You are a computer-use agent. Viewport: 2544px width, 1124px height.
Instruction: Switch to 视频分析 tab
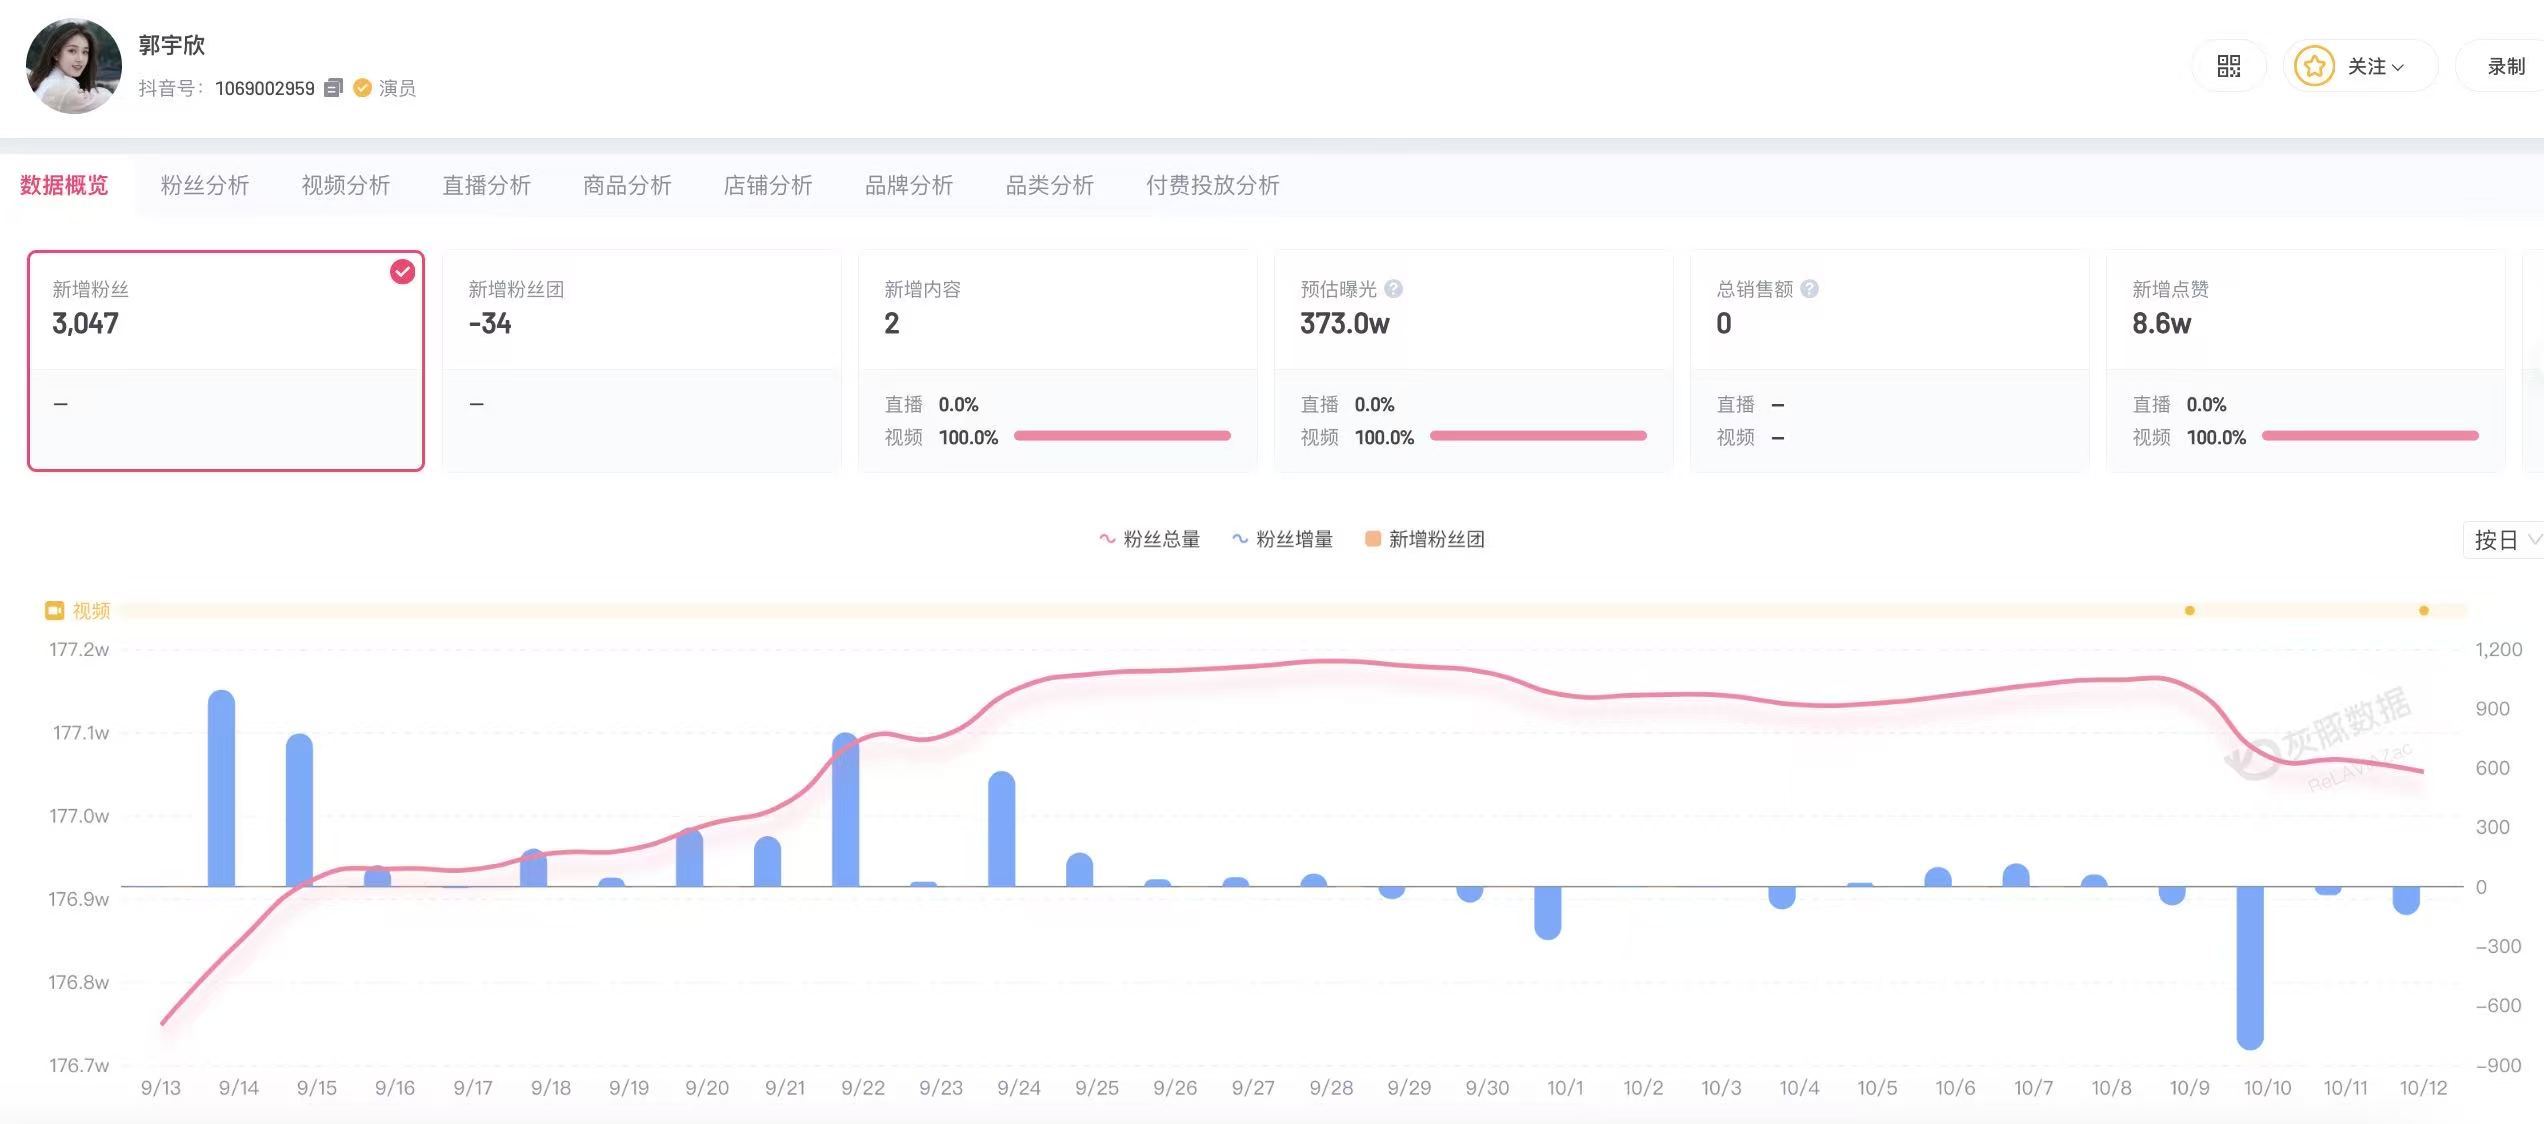click(345, 185)
